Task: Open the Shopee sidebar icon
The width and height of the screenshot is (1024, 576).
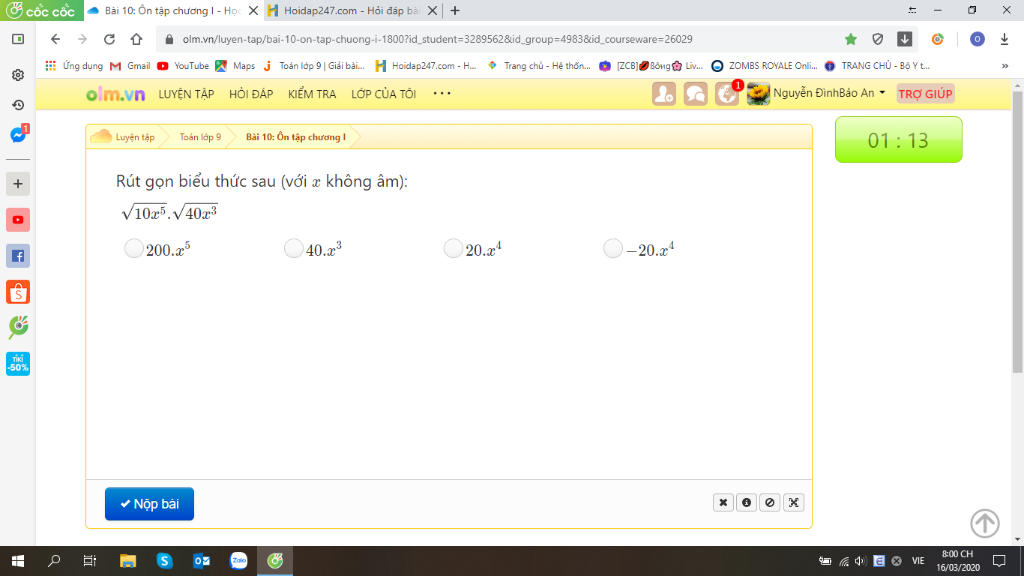Action: click(x=18, y=292)
